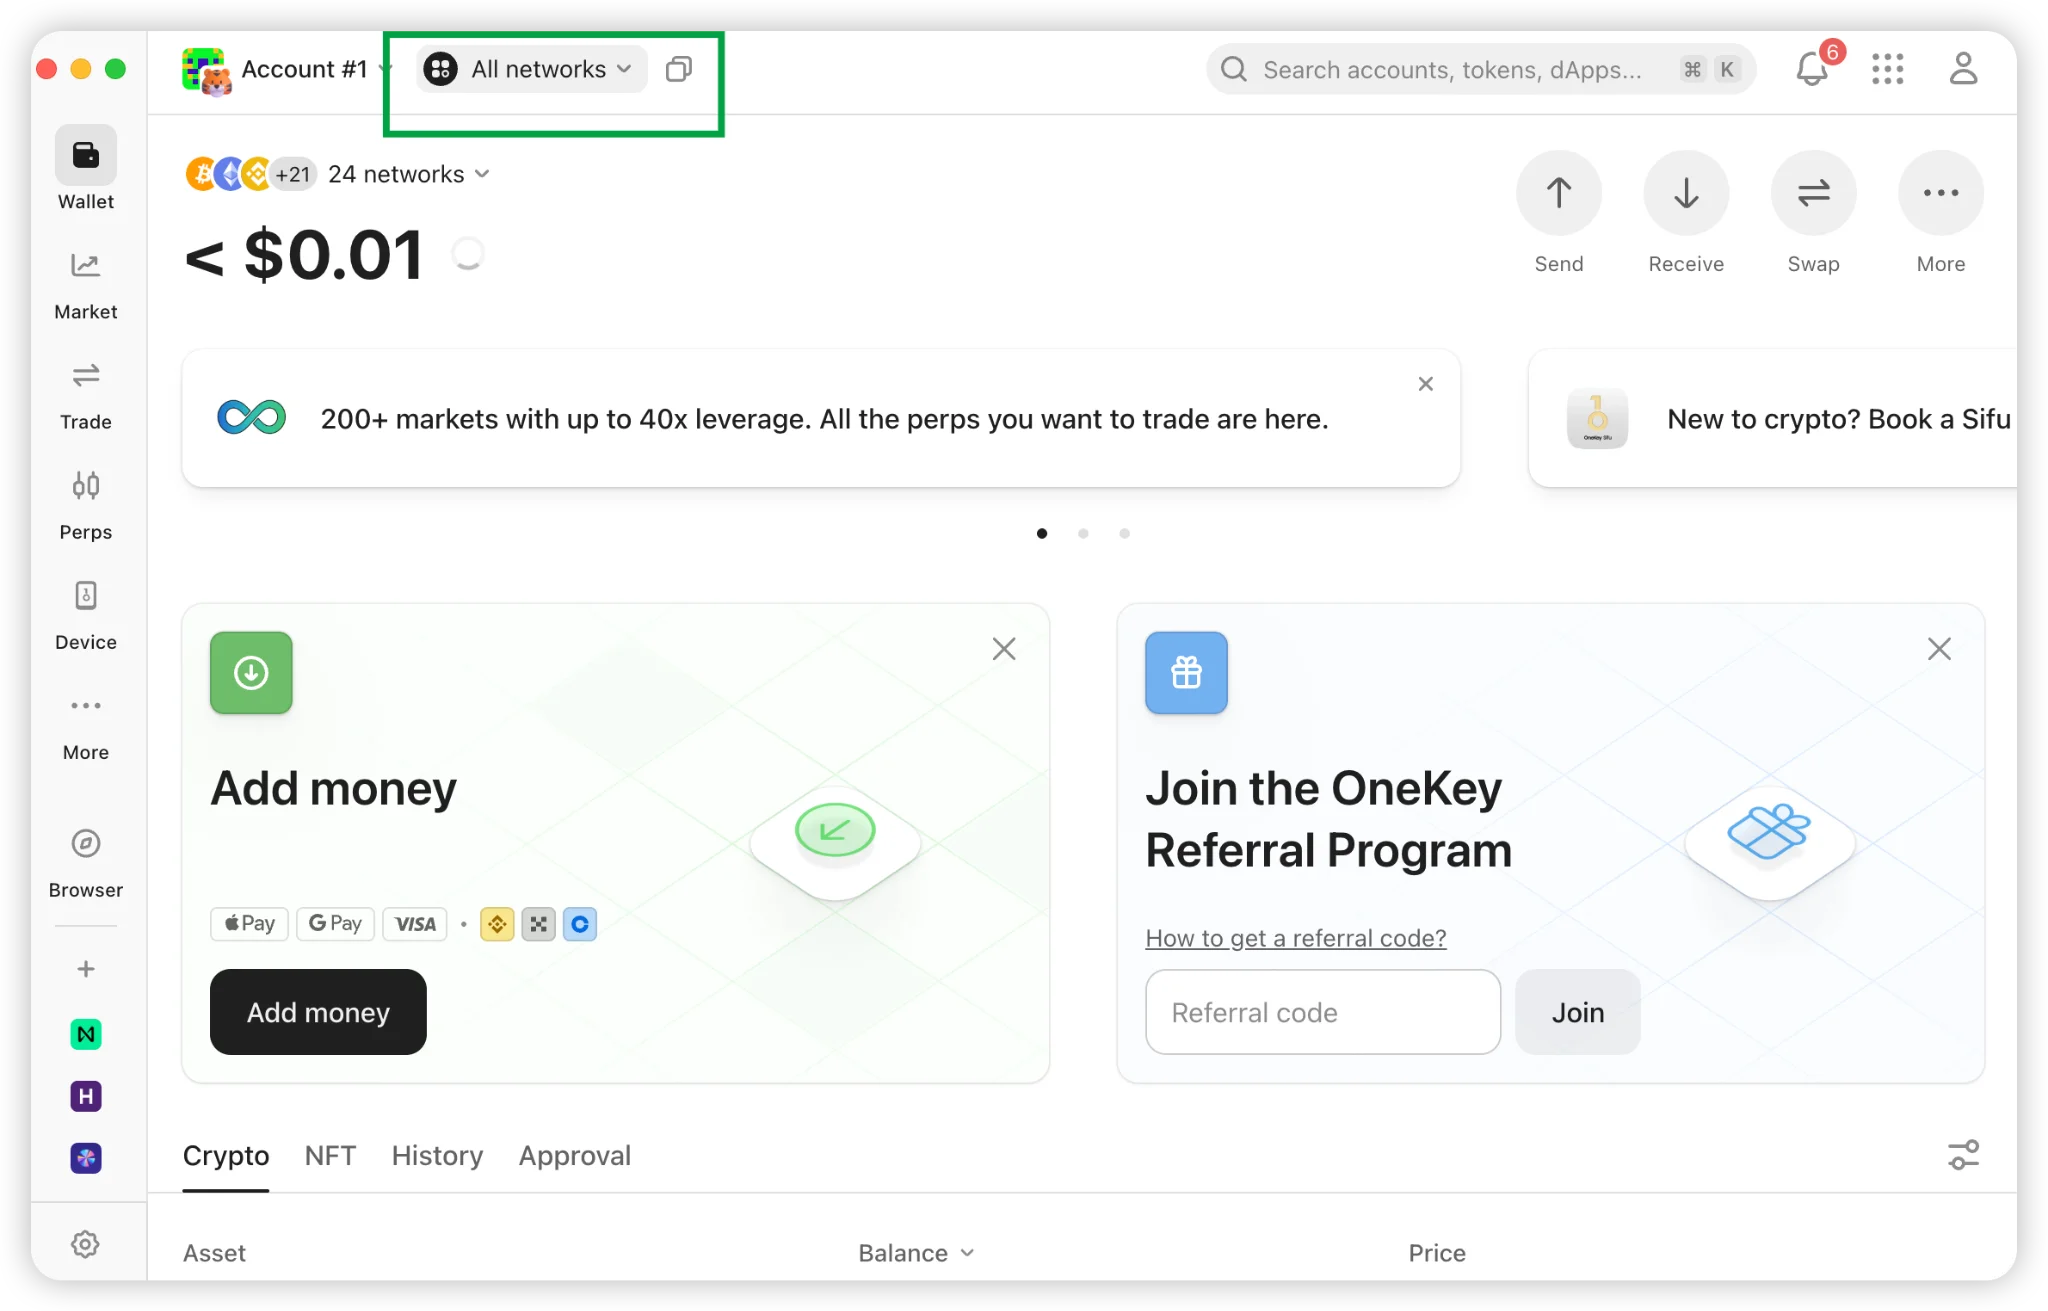Viewport: 2048px width, 1311px height.
Task: Open How to get a referral code link
Action: 1295,938
